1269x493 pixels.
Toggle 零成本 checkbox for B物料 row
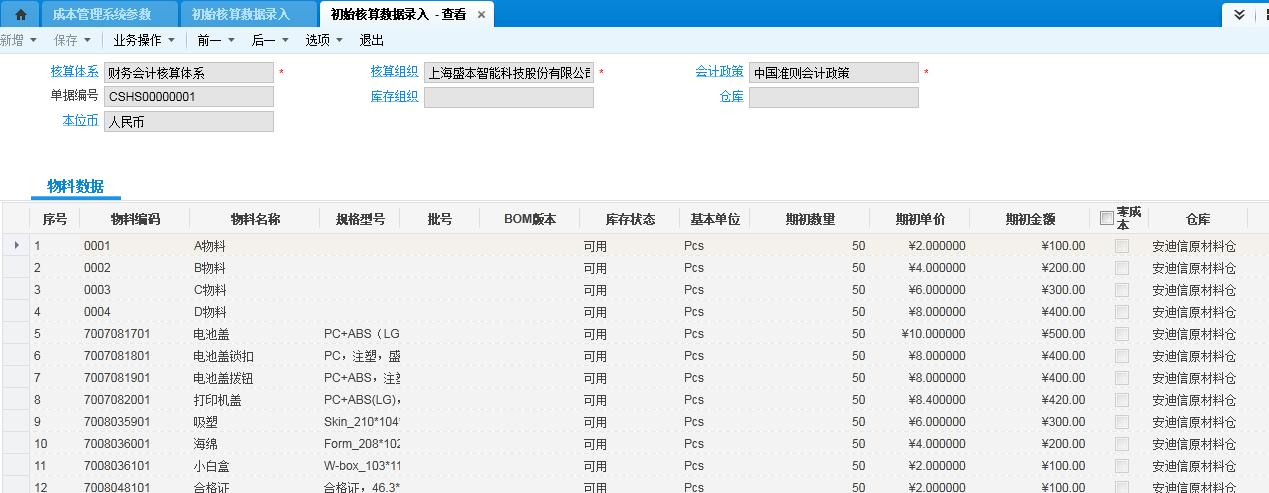pos(1122,268)
